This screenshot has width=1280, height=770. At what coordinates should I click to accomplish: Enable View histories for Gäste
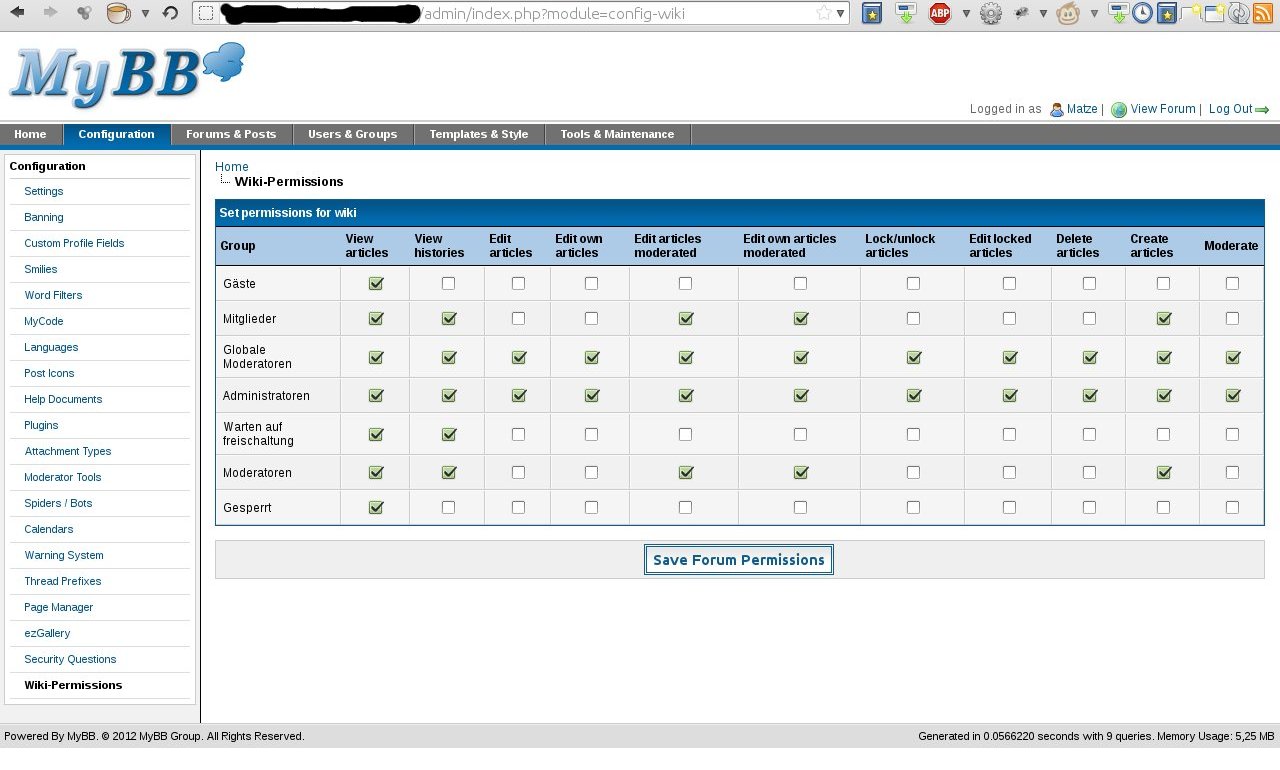click(x=448, y=284)
